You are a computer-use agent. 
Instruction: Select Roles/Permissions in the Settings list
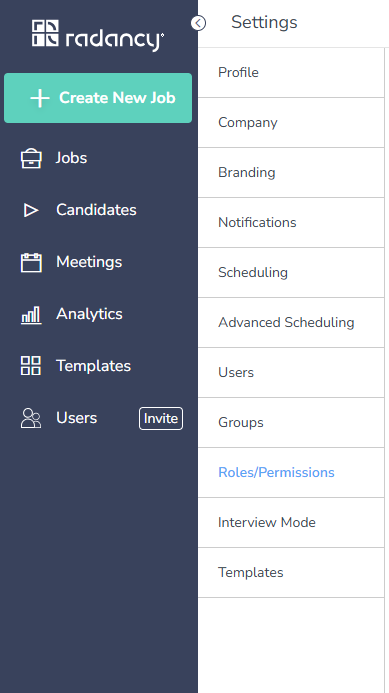point(291,472)
